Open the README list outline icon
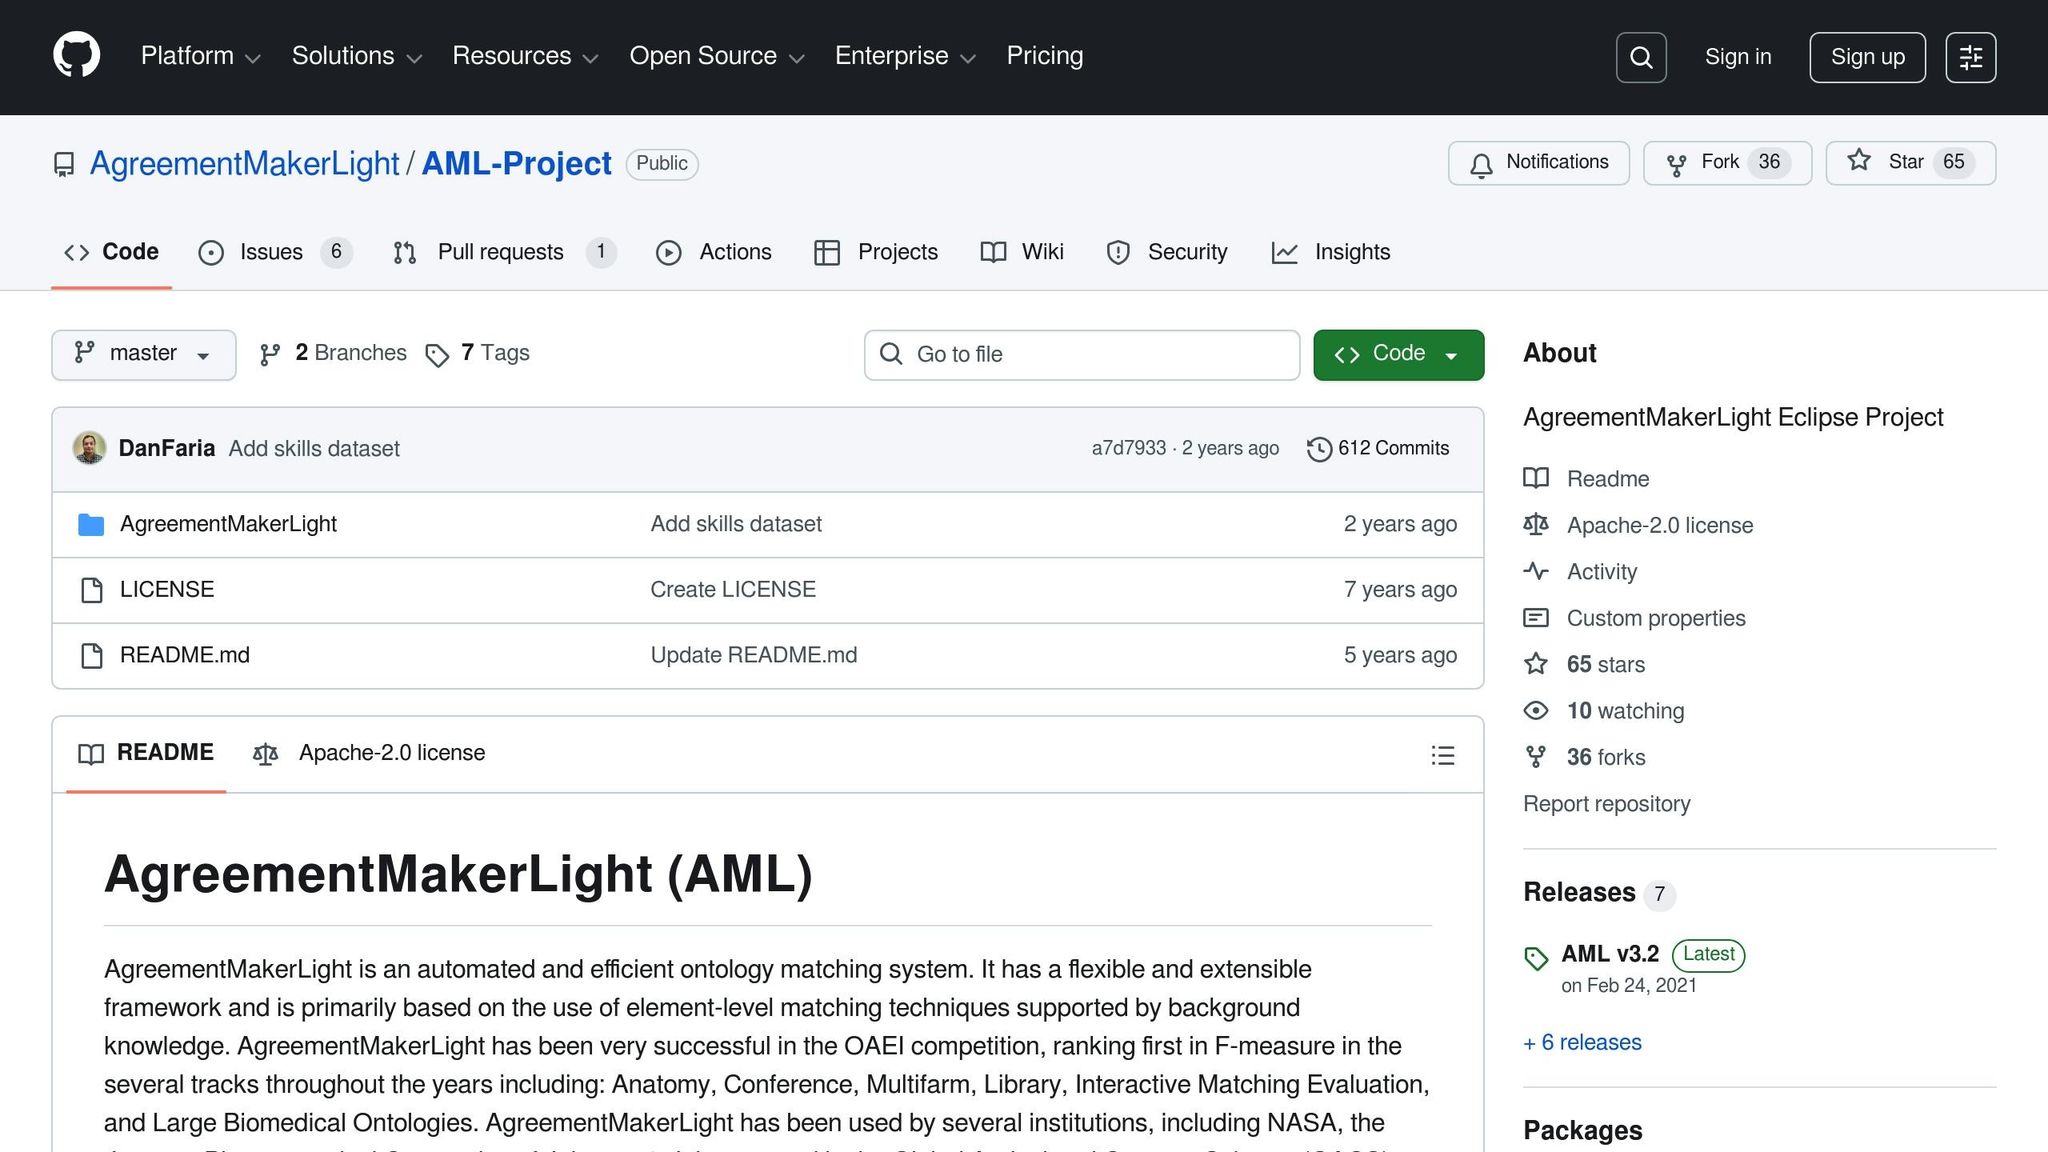This screenshot has height=1152, width=2048. 1443,755
